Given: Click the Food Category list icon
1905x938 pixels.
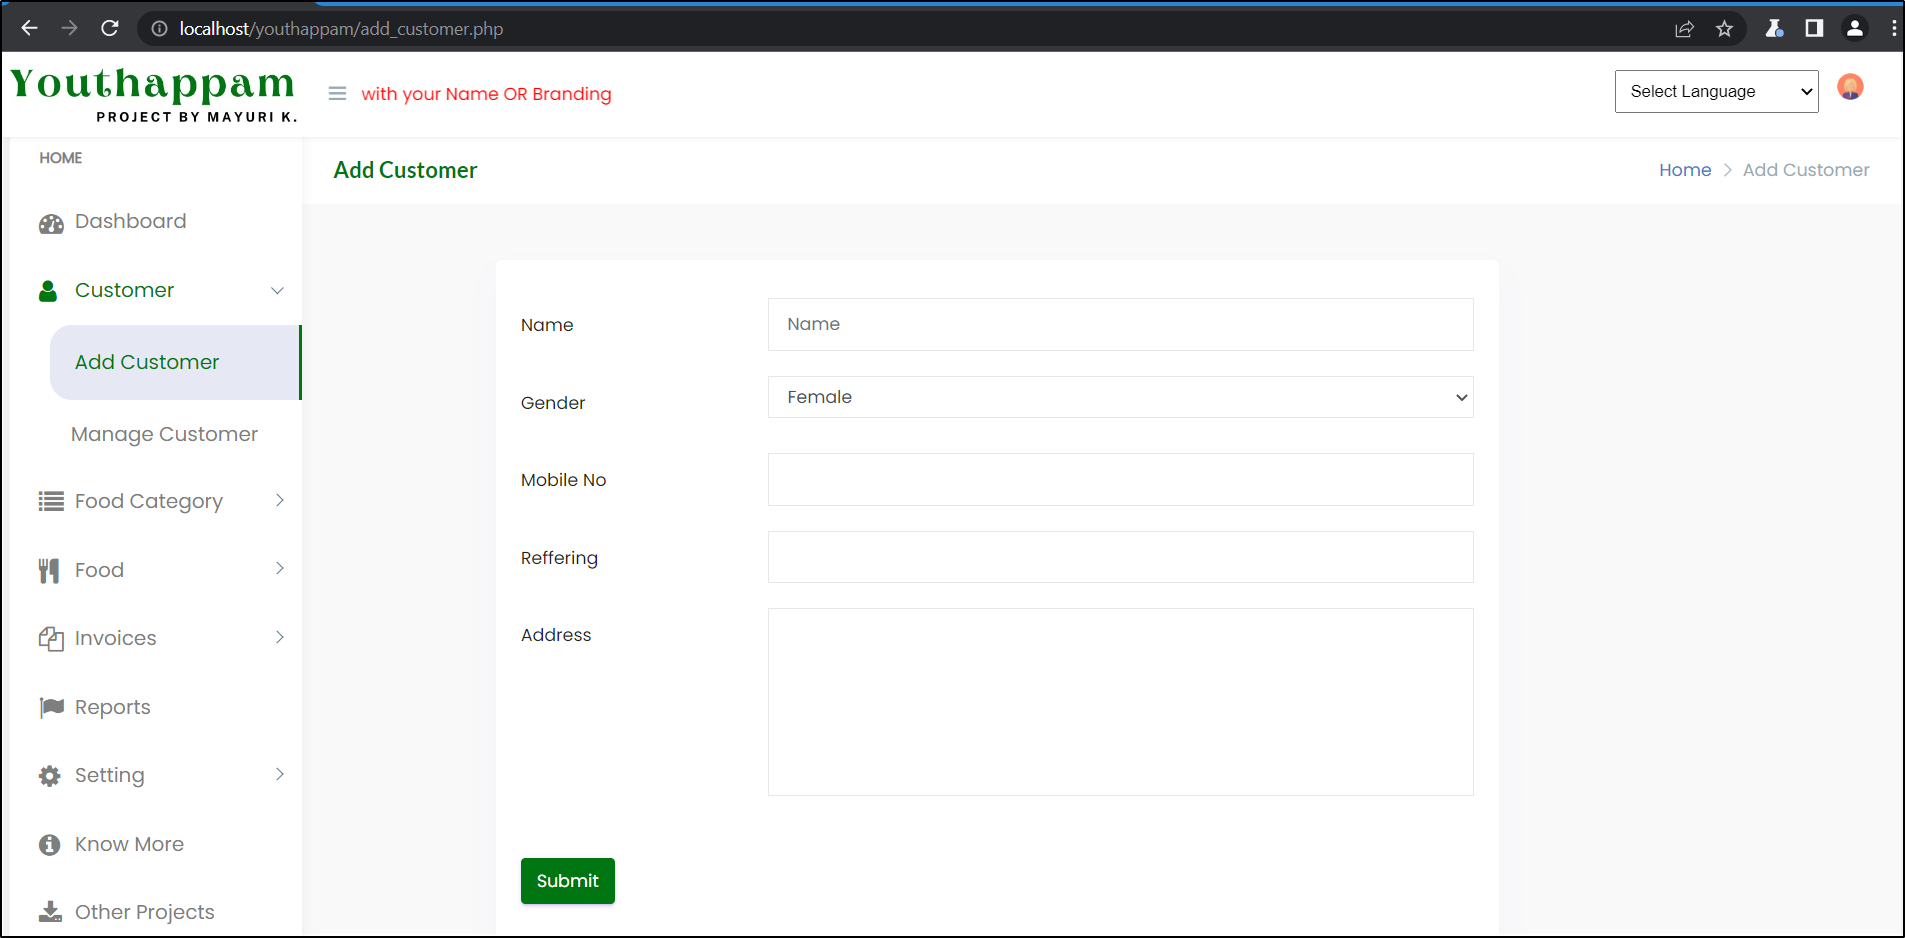Looking at the screenshot, I should pyautogui.click(x=50, y=500).
